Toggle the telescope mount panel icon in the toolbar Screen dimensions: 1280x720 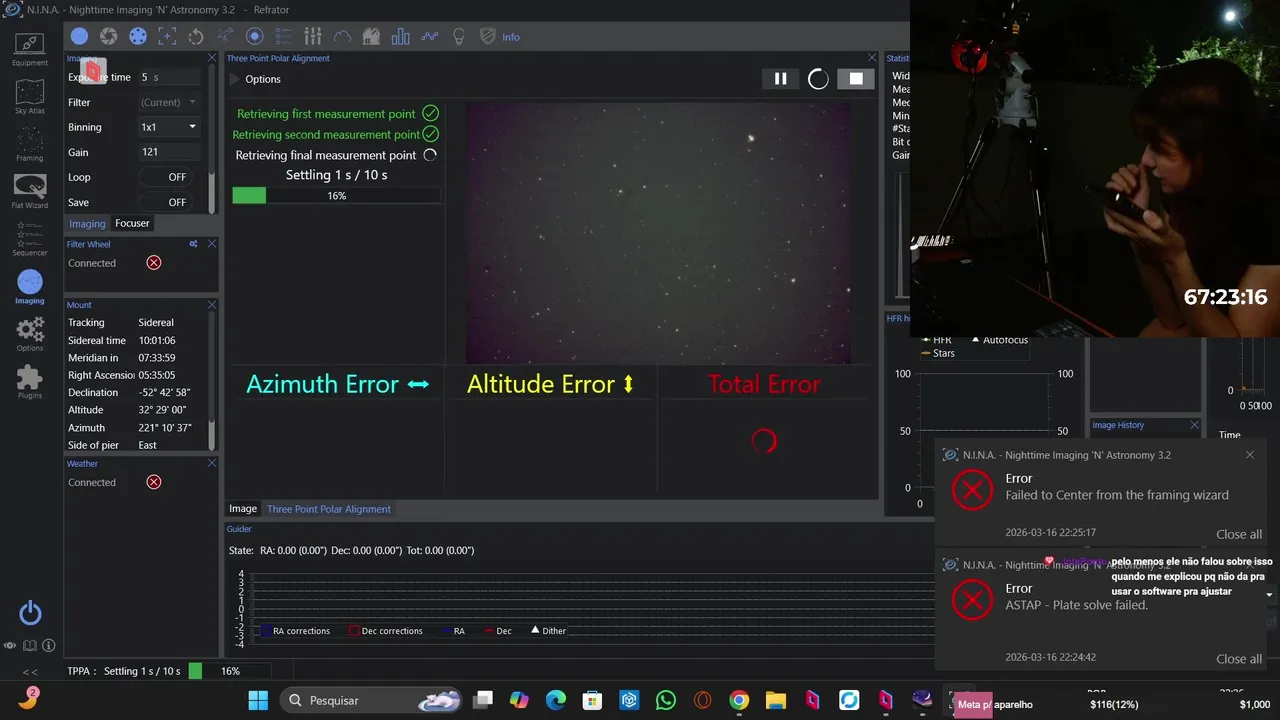[225, 37]
